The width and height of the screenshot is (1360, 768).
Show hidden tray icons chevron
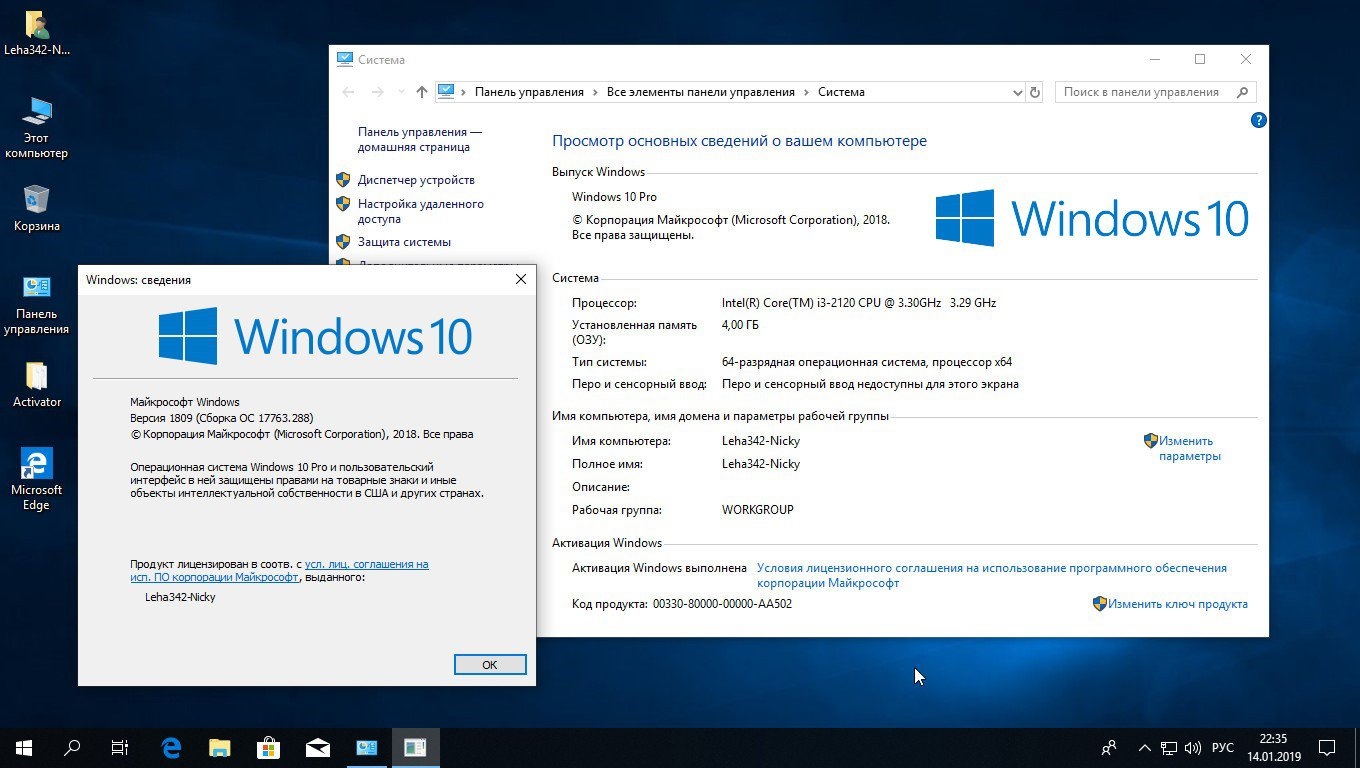[1145, 747]
